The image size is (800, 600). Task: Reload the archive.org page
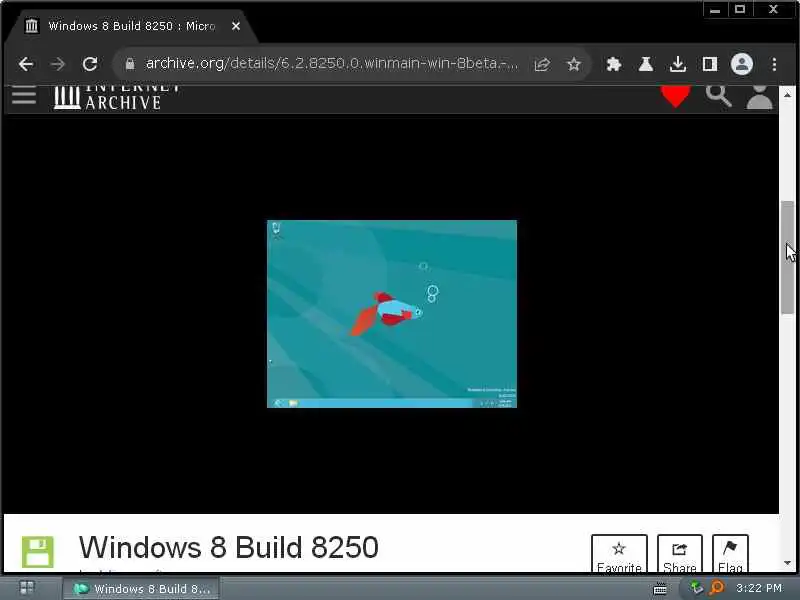90,64
